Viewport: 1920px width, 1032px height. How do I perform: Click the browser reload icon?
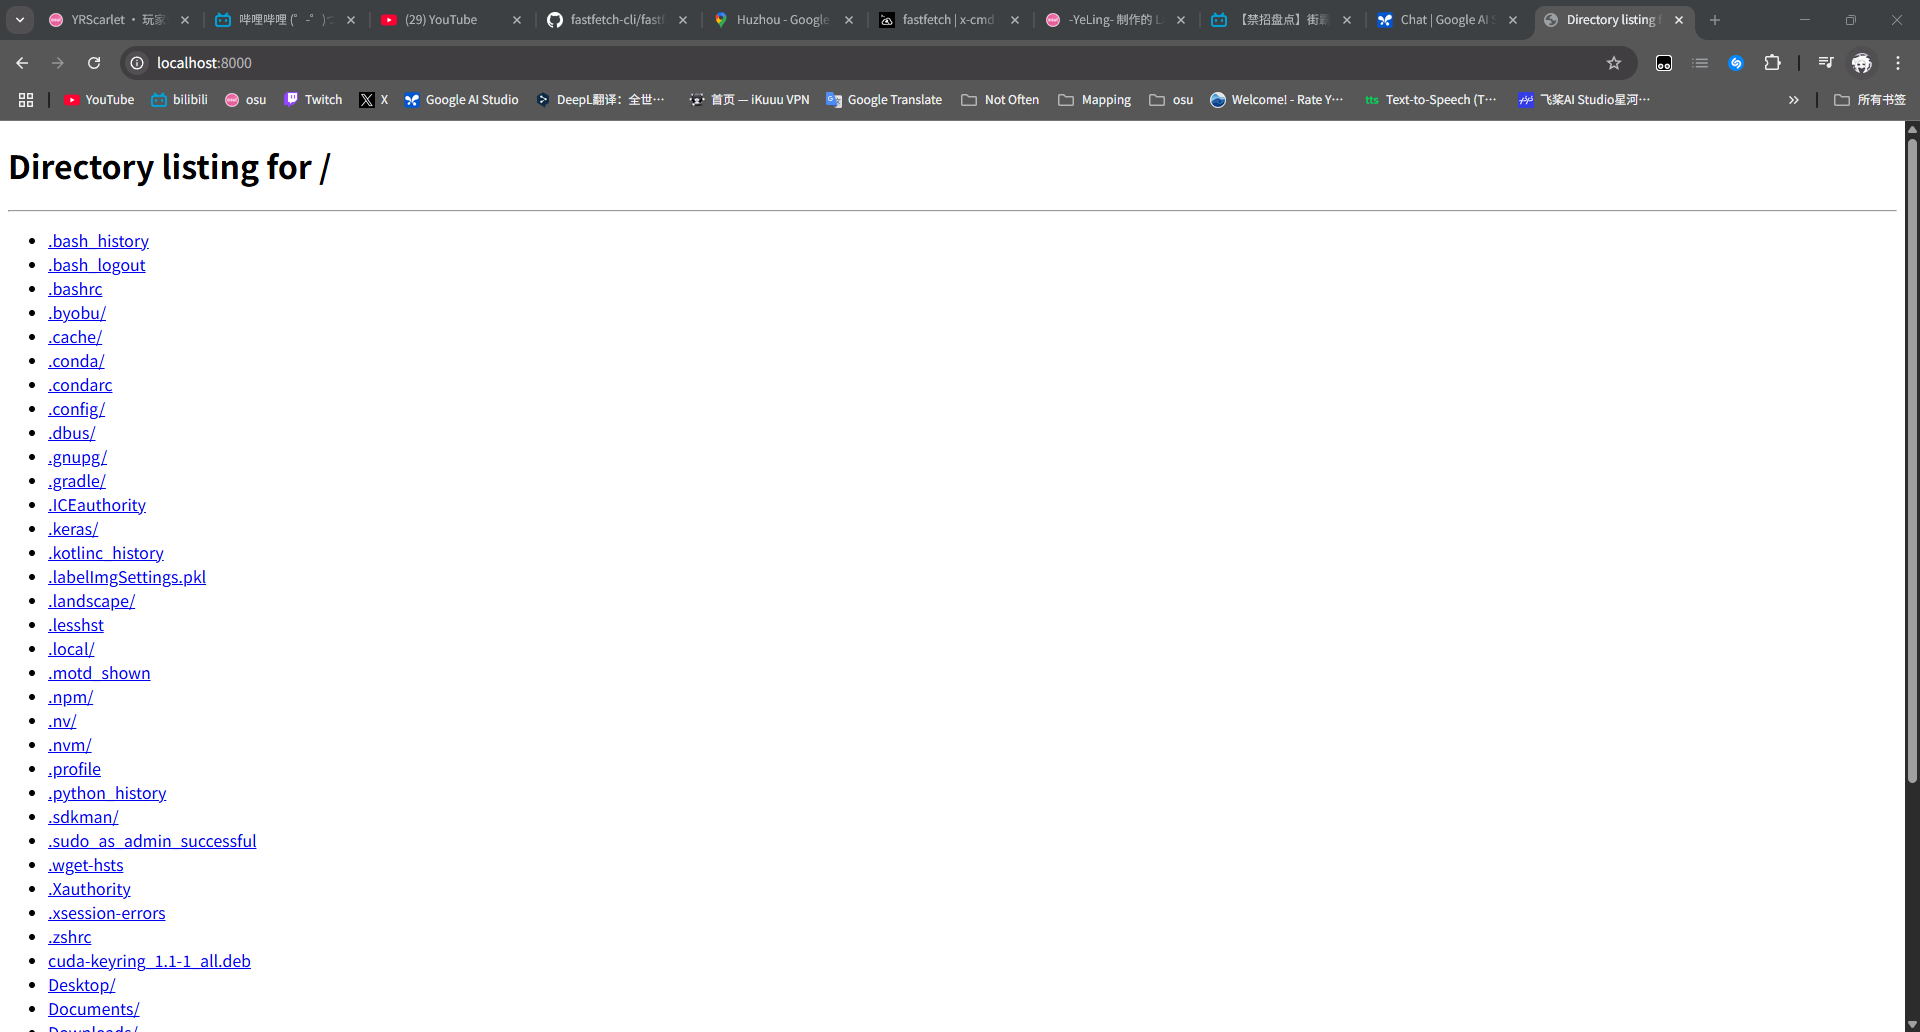pos(94,63)
